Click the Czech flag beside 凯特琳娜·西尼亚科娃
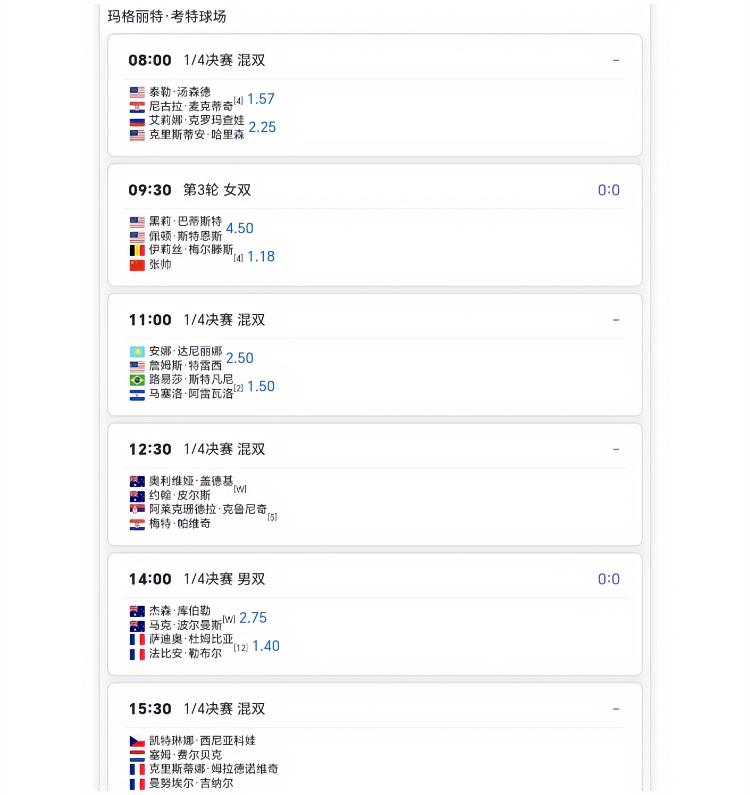Screen dimensions: 750x795 coord(137,741)
